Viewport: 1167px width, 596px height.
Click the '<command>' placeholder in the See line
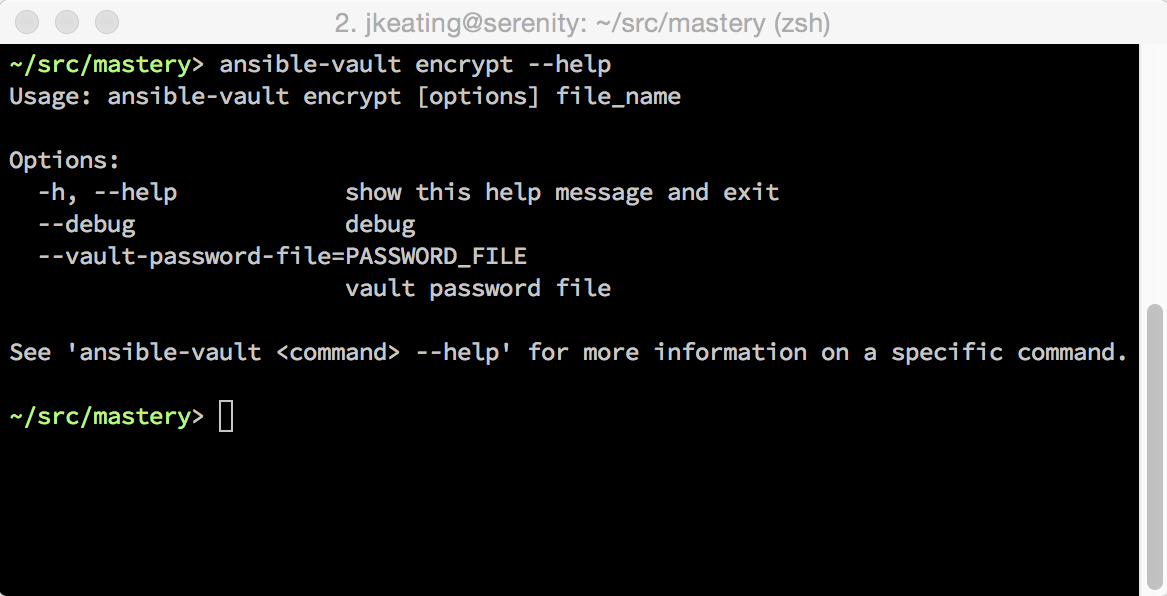[338, 353]
